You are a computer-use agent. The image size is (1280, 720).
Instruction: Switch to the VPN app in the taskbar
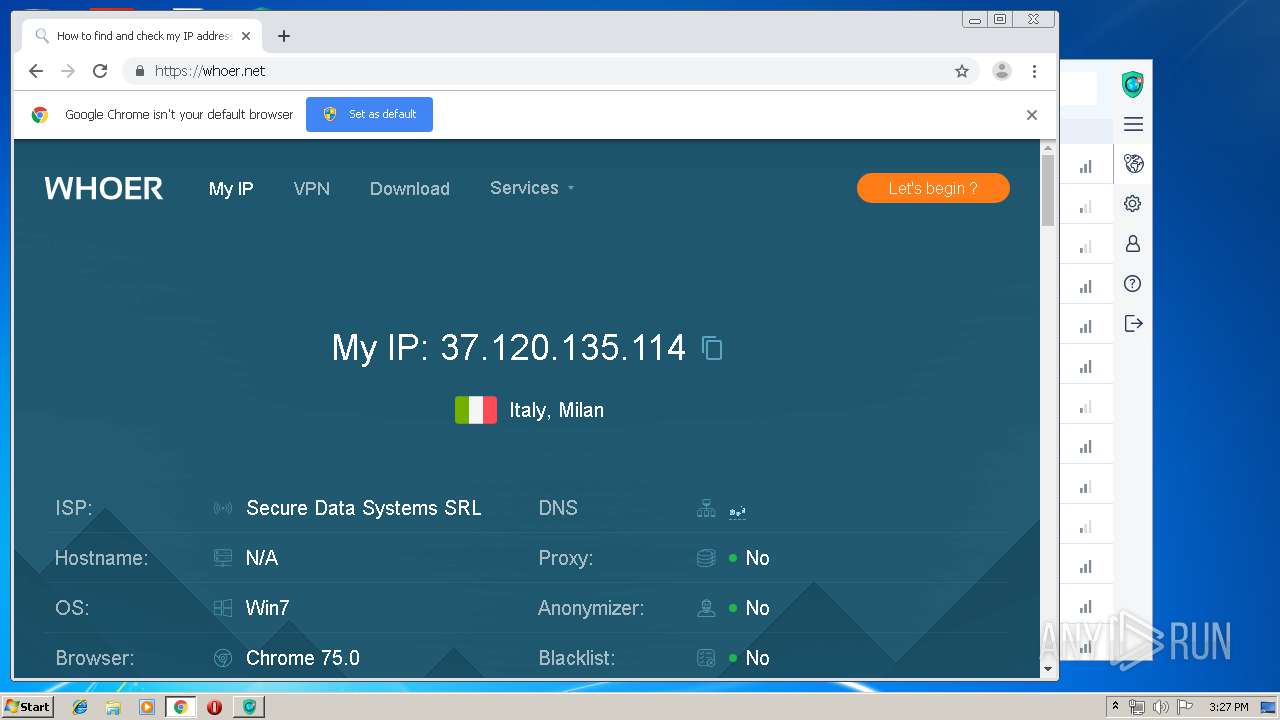coord(248,707)
